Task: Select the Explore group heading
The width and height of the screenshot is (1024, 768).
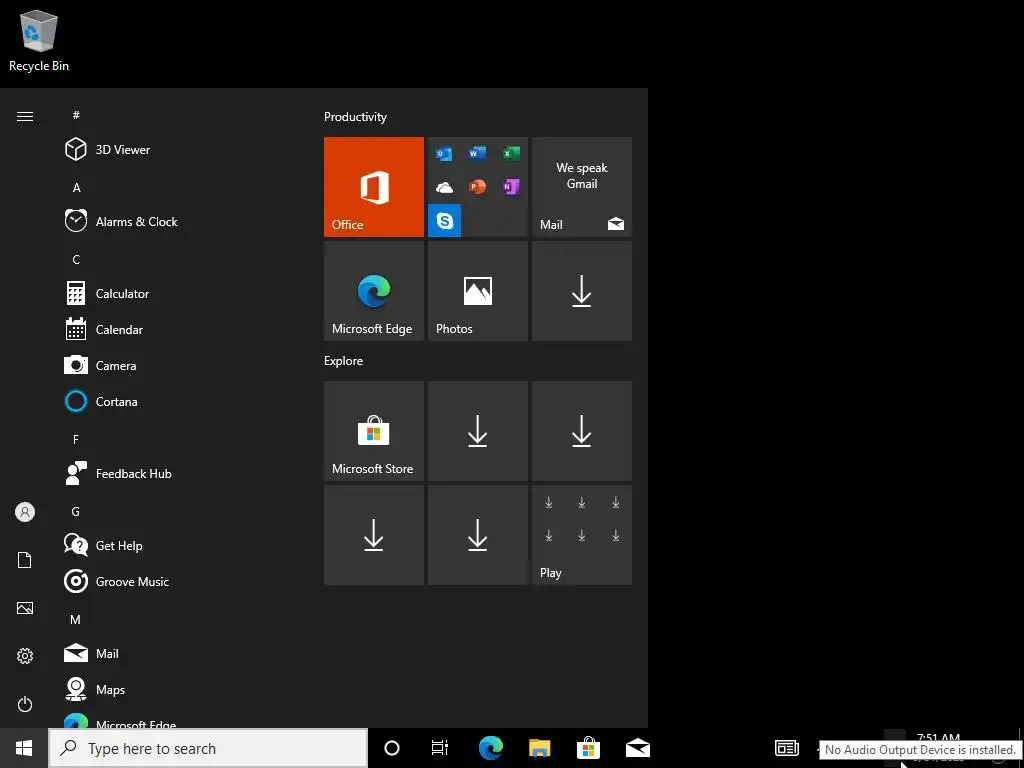Action: pos(344,360)
